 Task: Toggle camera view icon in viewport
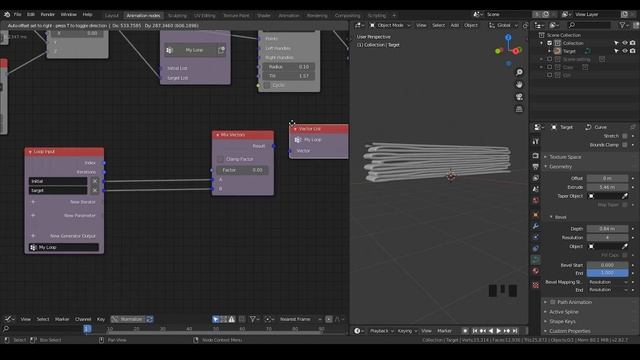click(x=519, y=97)
